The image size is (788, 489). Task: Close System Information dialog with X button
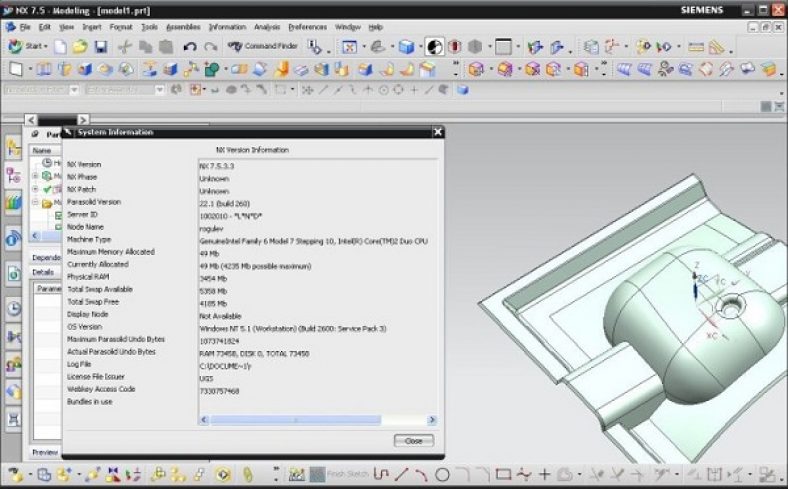[437, 132]
